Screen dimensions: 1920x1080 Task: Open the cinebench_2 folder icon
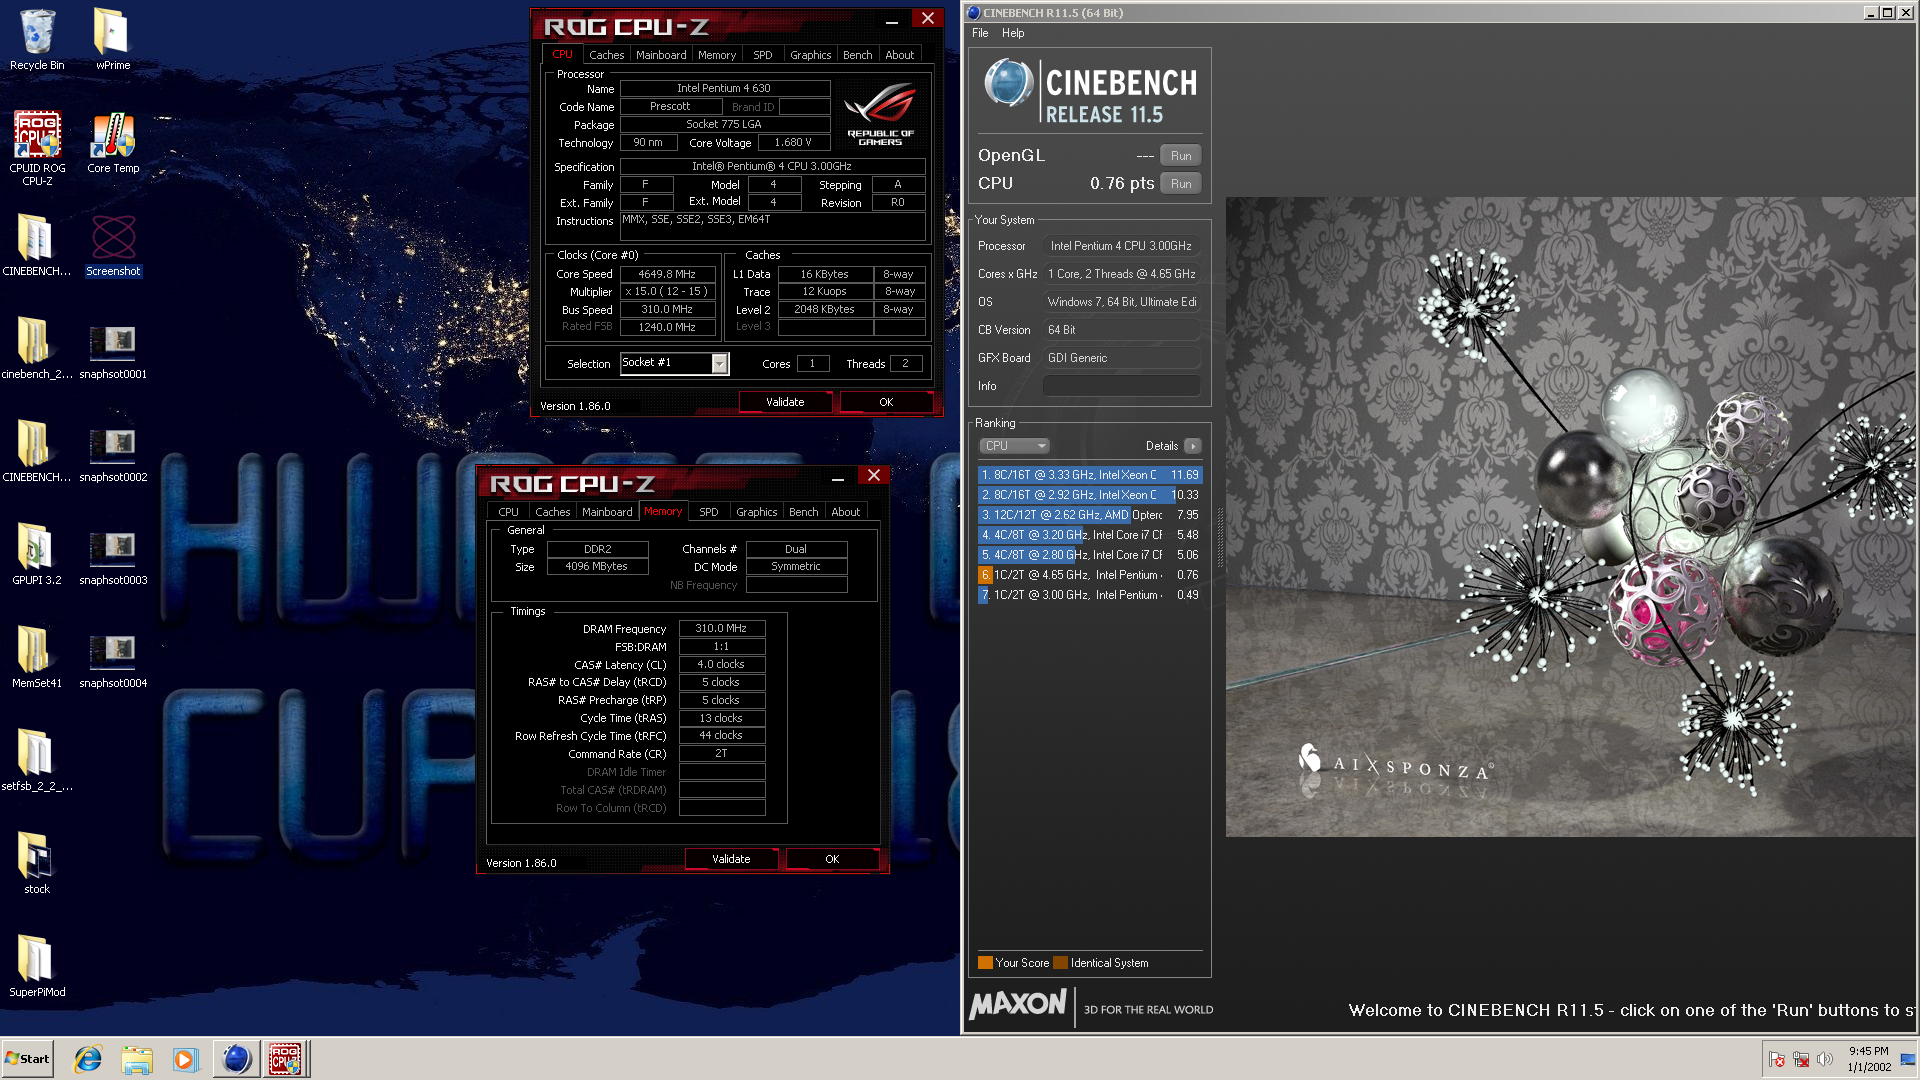[x=37, y=348]
